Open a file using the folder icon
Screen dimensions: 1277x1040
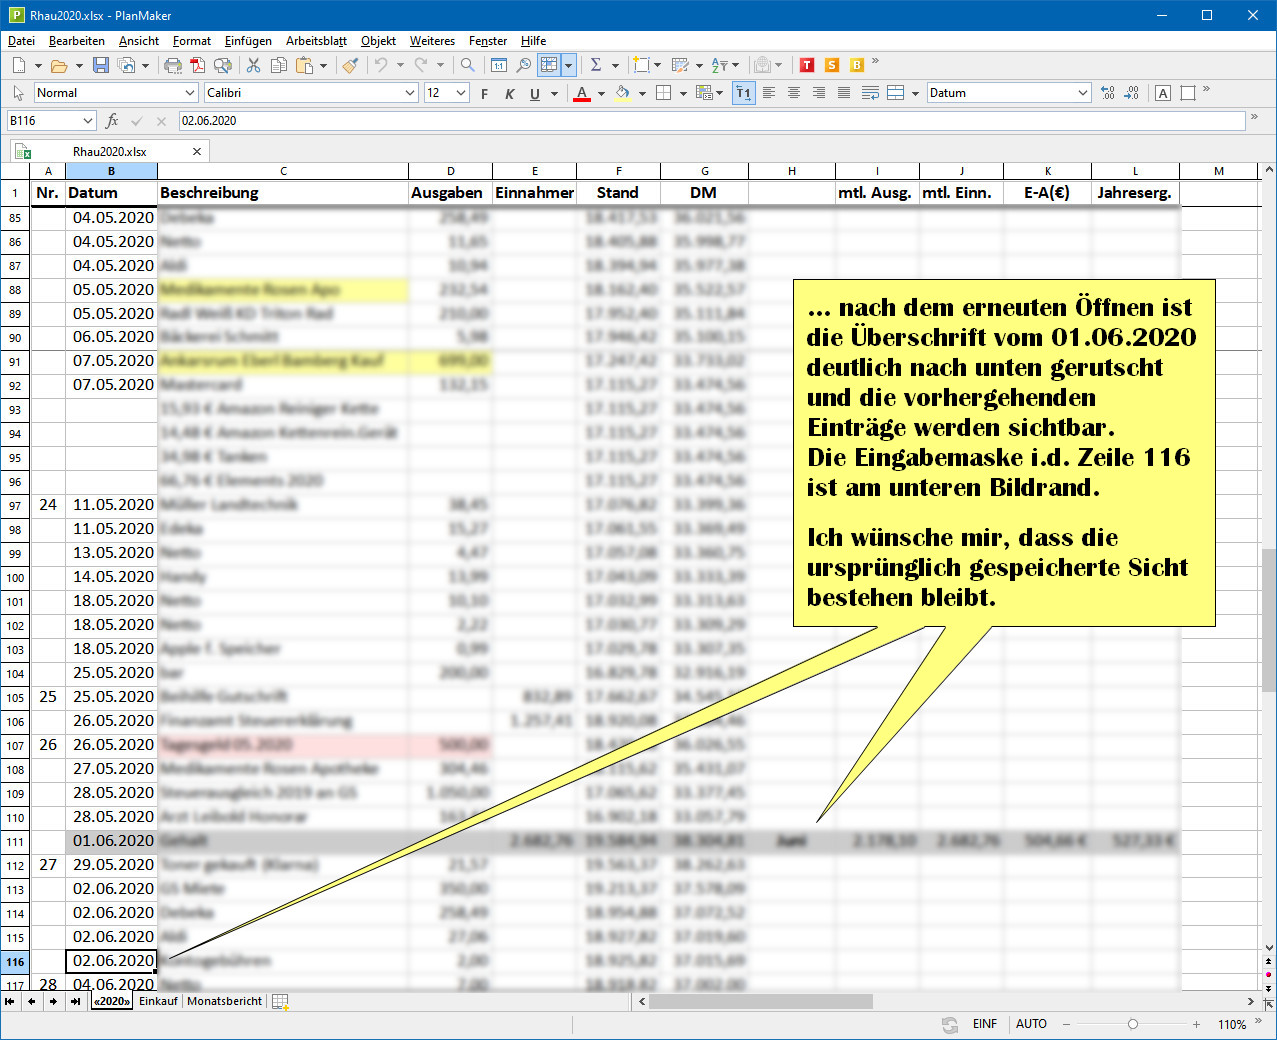pos(59,65)
